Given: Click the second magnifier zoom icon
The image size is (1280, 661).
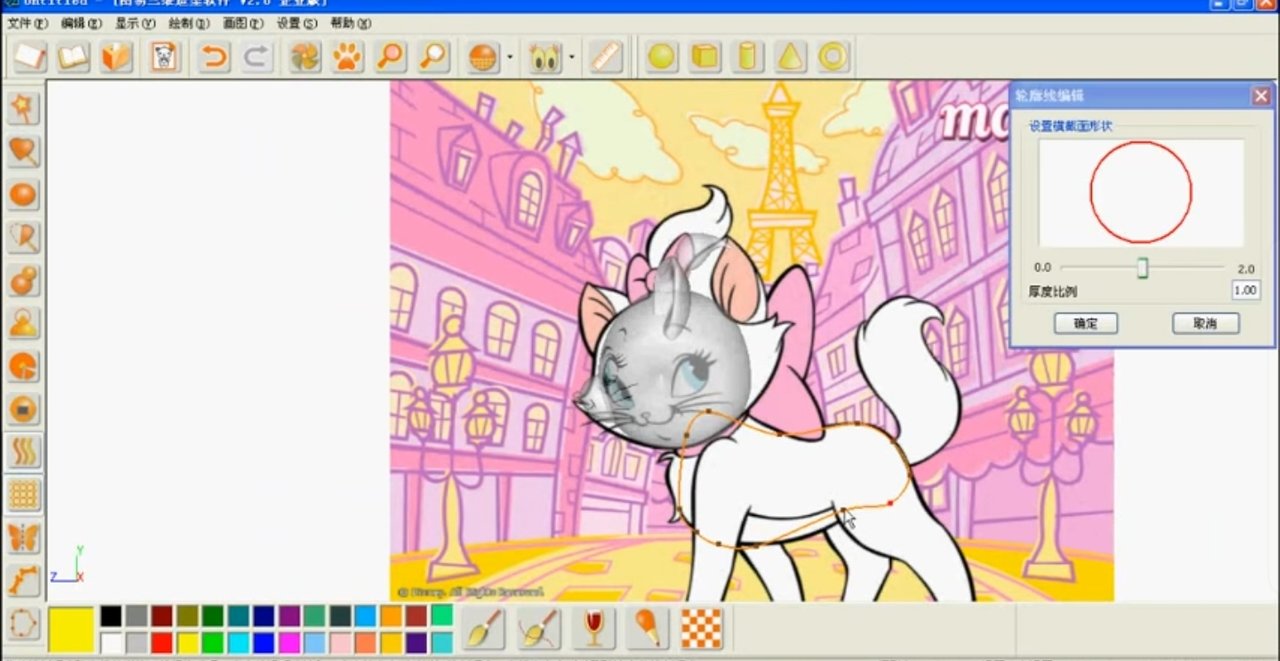Looking at the screenshot, I should [434, 57].
